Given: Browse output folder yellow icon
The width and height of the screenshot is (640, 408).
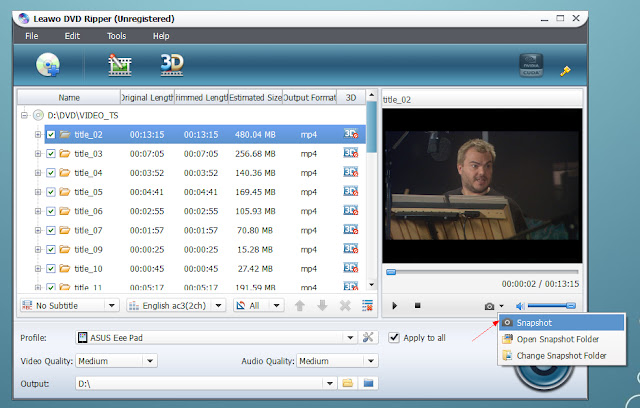Looking at the screenshot, I should (348, 383).
